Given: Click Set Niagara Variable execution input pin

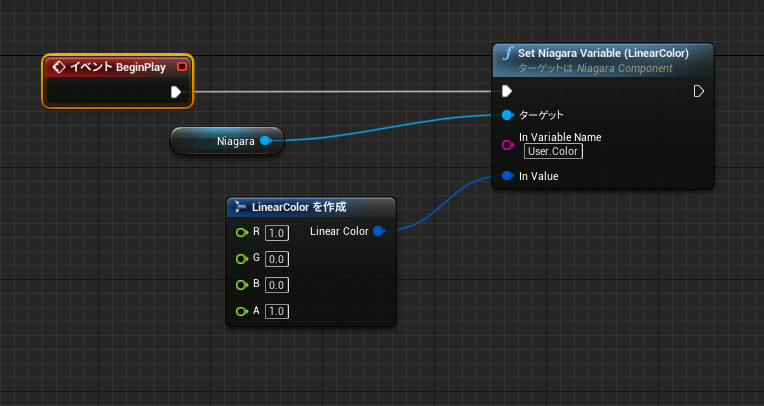Looking at the screenshot, I should (507, 91).
